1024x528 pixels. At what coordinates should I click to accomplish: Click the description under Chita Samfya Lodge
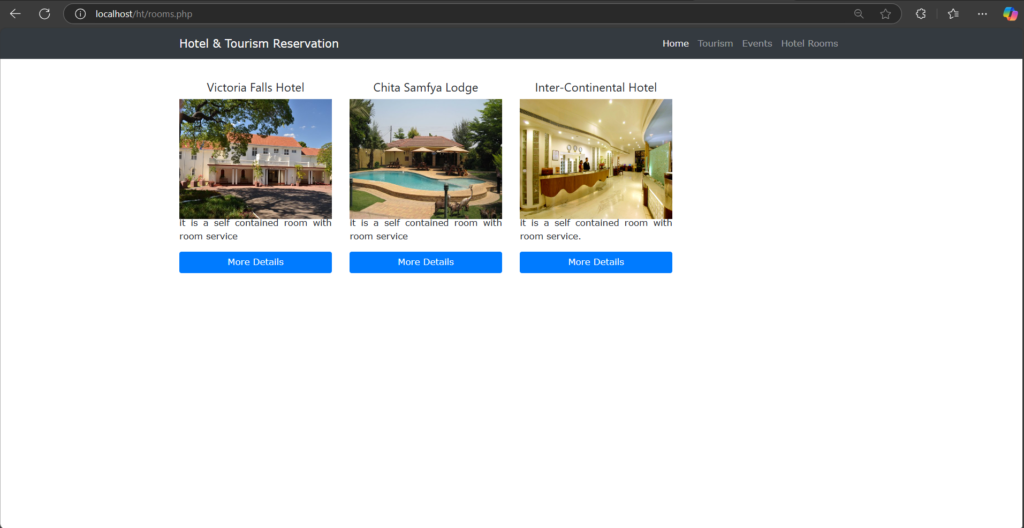[x=426, y=229]
